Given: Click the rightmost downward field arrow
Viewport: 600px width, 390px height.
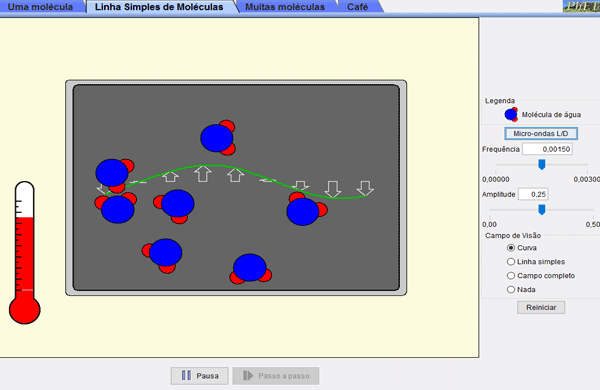Looking at the screenshot, I should point(365,188).
